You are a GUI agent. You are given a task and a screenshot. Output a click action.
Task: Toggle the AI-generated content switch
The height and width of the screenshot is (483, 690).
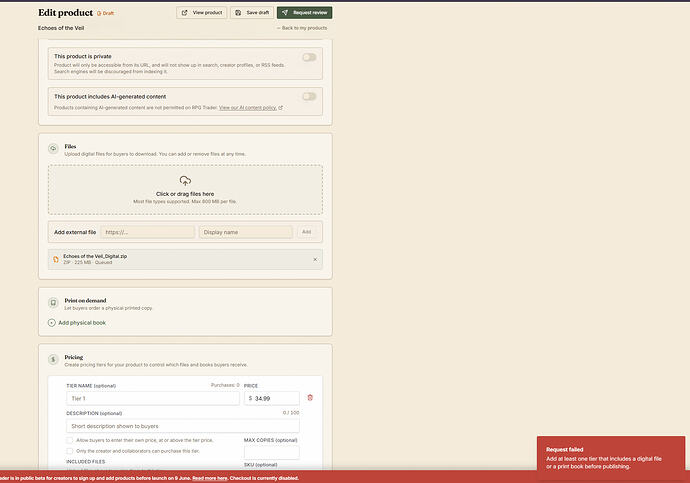(x=309, y=96)
